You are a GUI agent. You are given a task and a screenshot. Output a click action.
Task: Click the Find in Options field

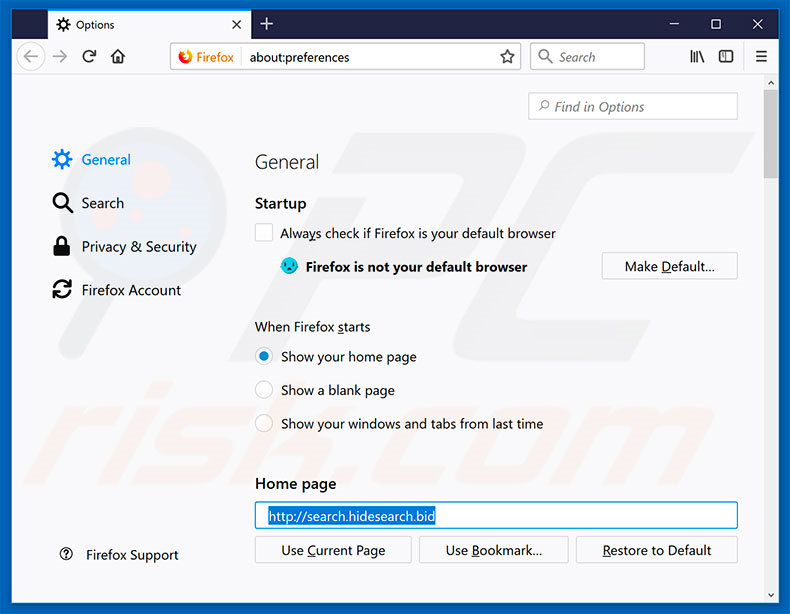pyautogui.click(x=633, y=106)
